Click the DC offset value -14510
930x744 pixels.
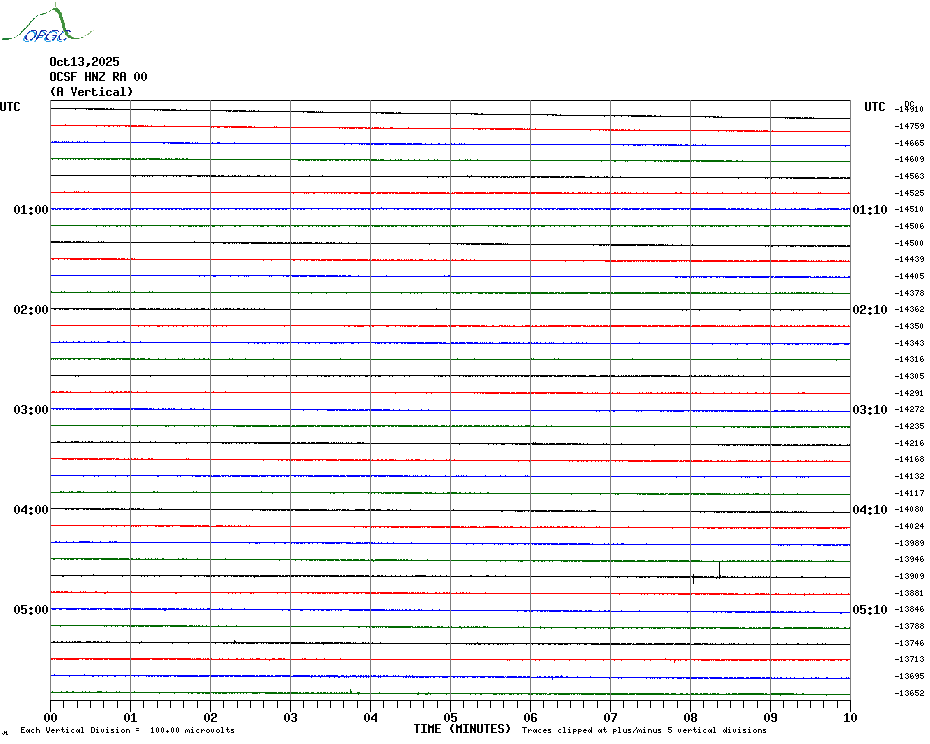[909, 209]
